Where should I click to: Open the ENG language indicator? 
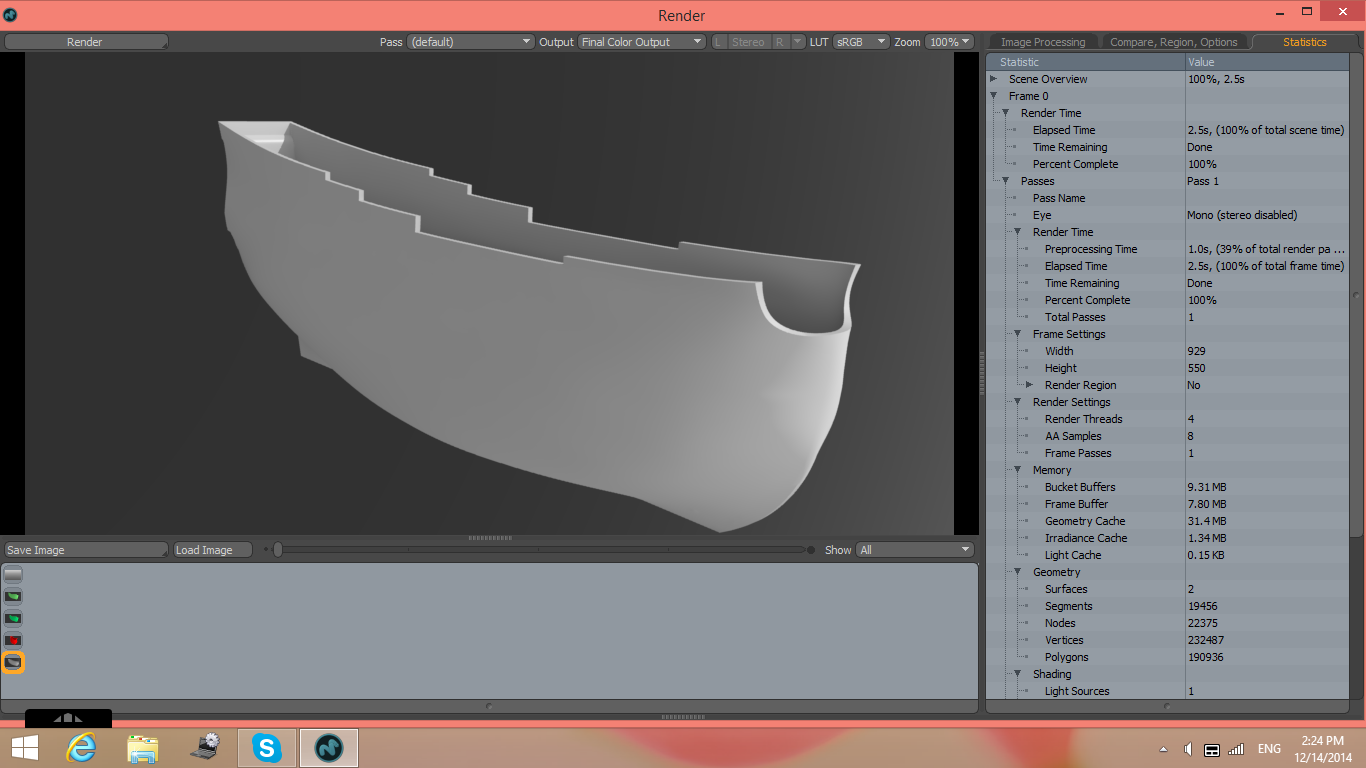[1269, 749]
